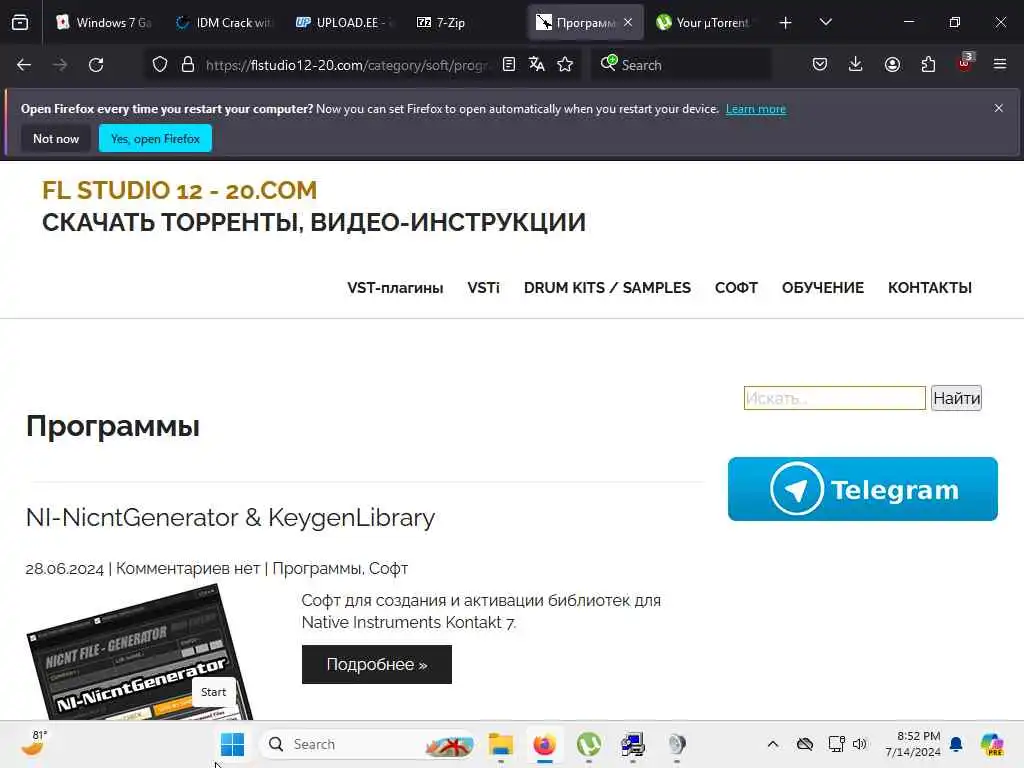Open the grey round taskbar app icon
1024x768 pixels.
[x=677, y=744]
